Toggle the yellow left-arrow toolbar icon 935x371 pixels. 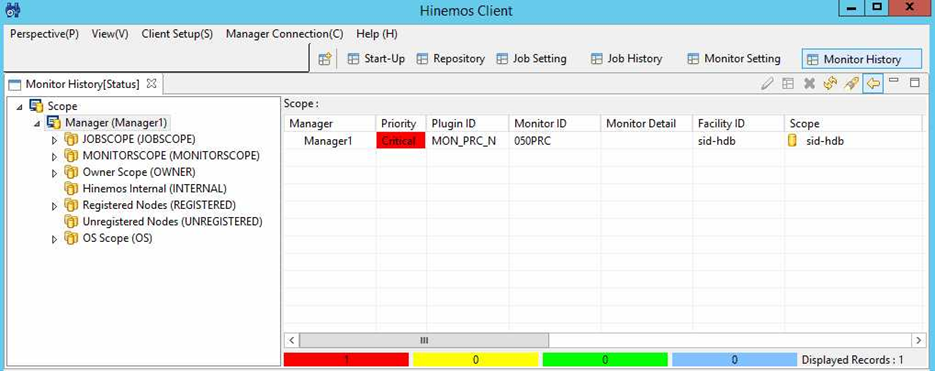872,84
